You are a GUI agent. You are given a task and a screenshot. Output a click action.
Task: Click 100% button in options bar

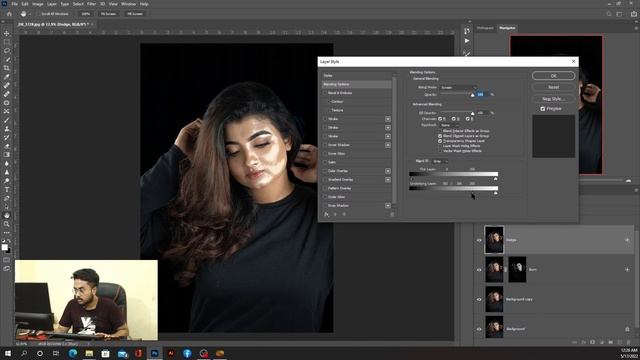click(x=85, y=14)
